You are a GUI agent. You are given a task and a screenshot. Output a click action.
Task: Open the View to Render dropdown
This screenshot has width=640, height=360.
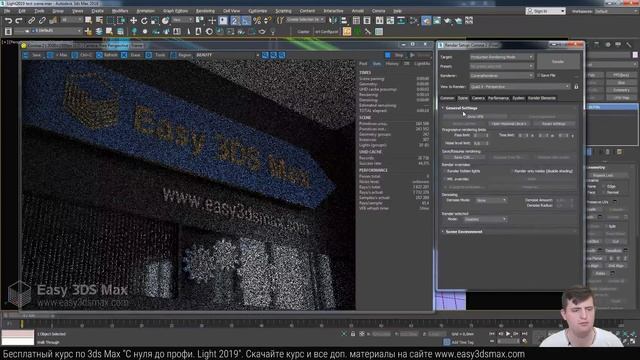[520, 87]
